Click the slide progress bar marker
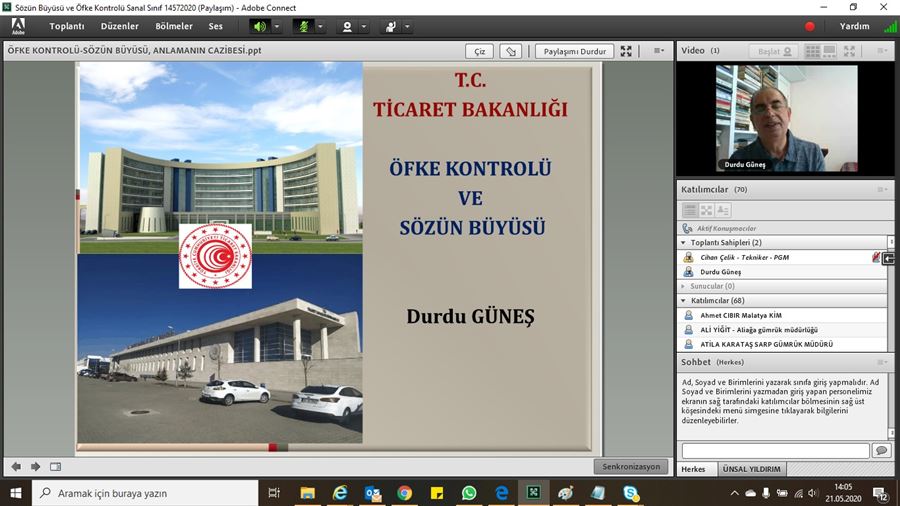900x506 pixels. pyautogui.click(x=273, y=447)
